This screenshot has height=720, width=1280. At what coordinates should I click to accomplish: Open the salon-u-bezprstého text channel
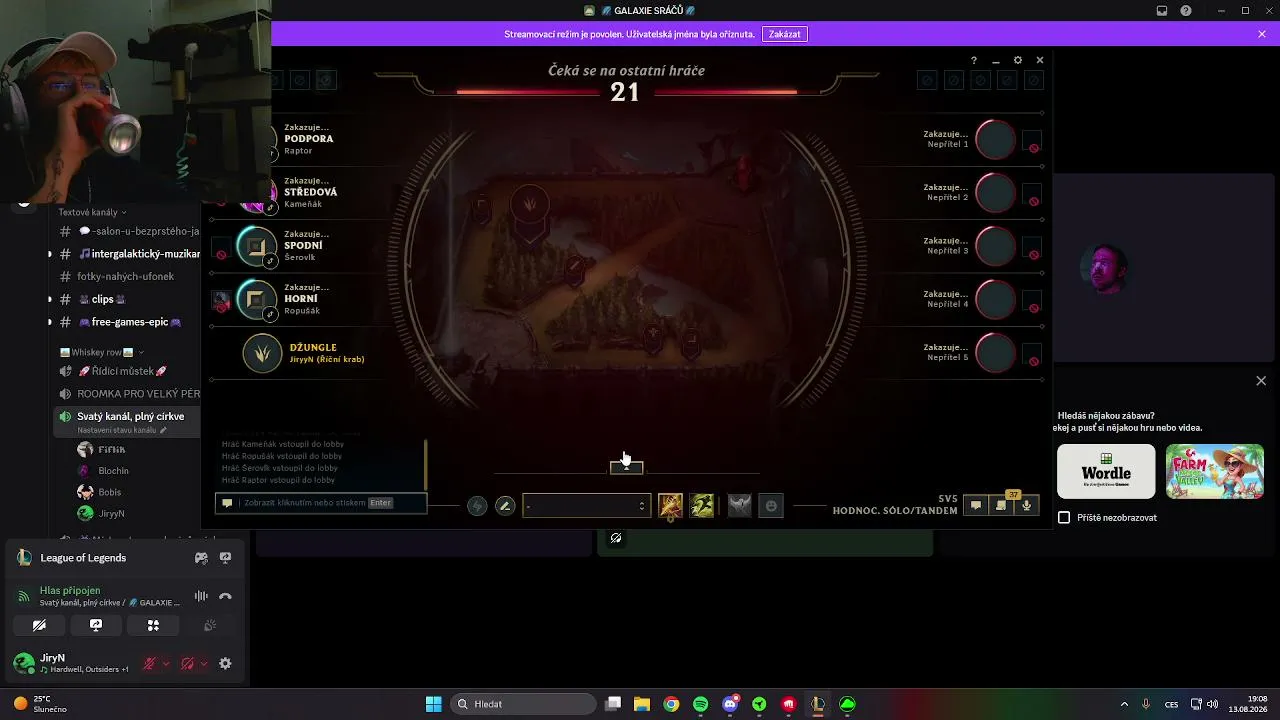pyautogui.click(x=128, y=231)
